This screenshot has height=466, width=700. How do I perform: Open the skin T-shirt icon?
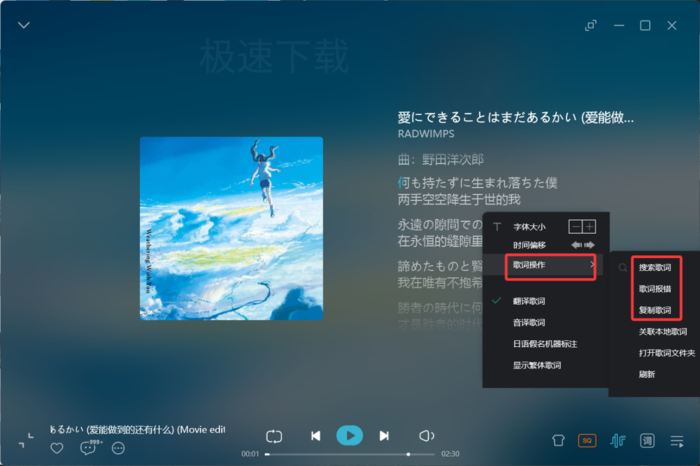click(558, 441)
